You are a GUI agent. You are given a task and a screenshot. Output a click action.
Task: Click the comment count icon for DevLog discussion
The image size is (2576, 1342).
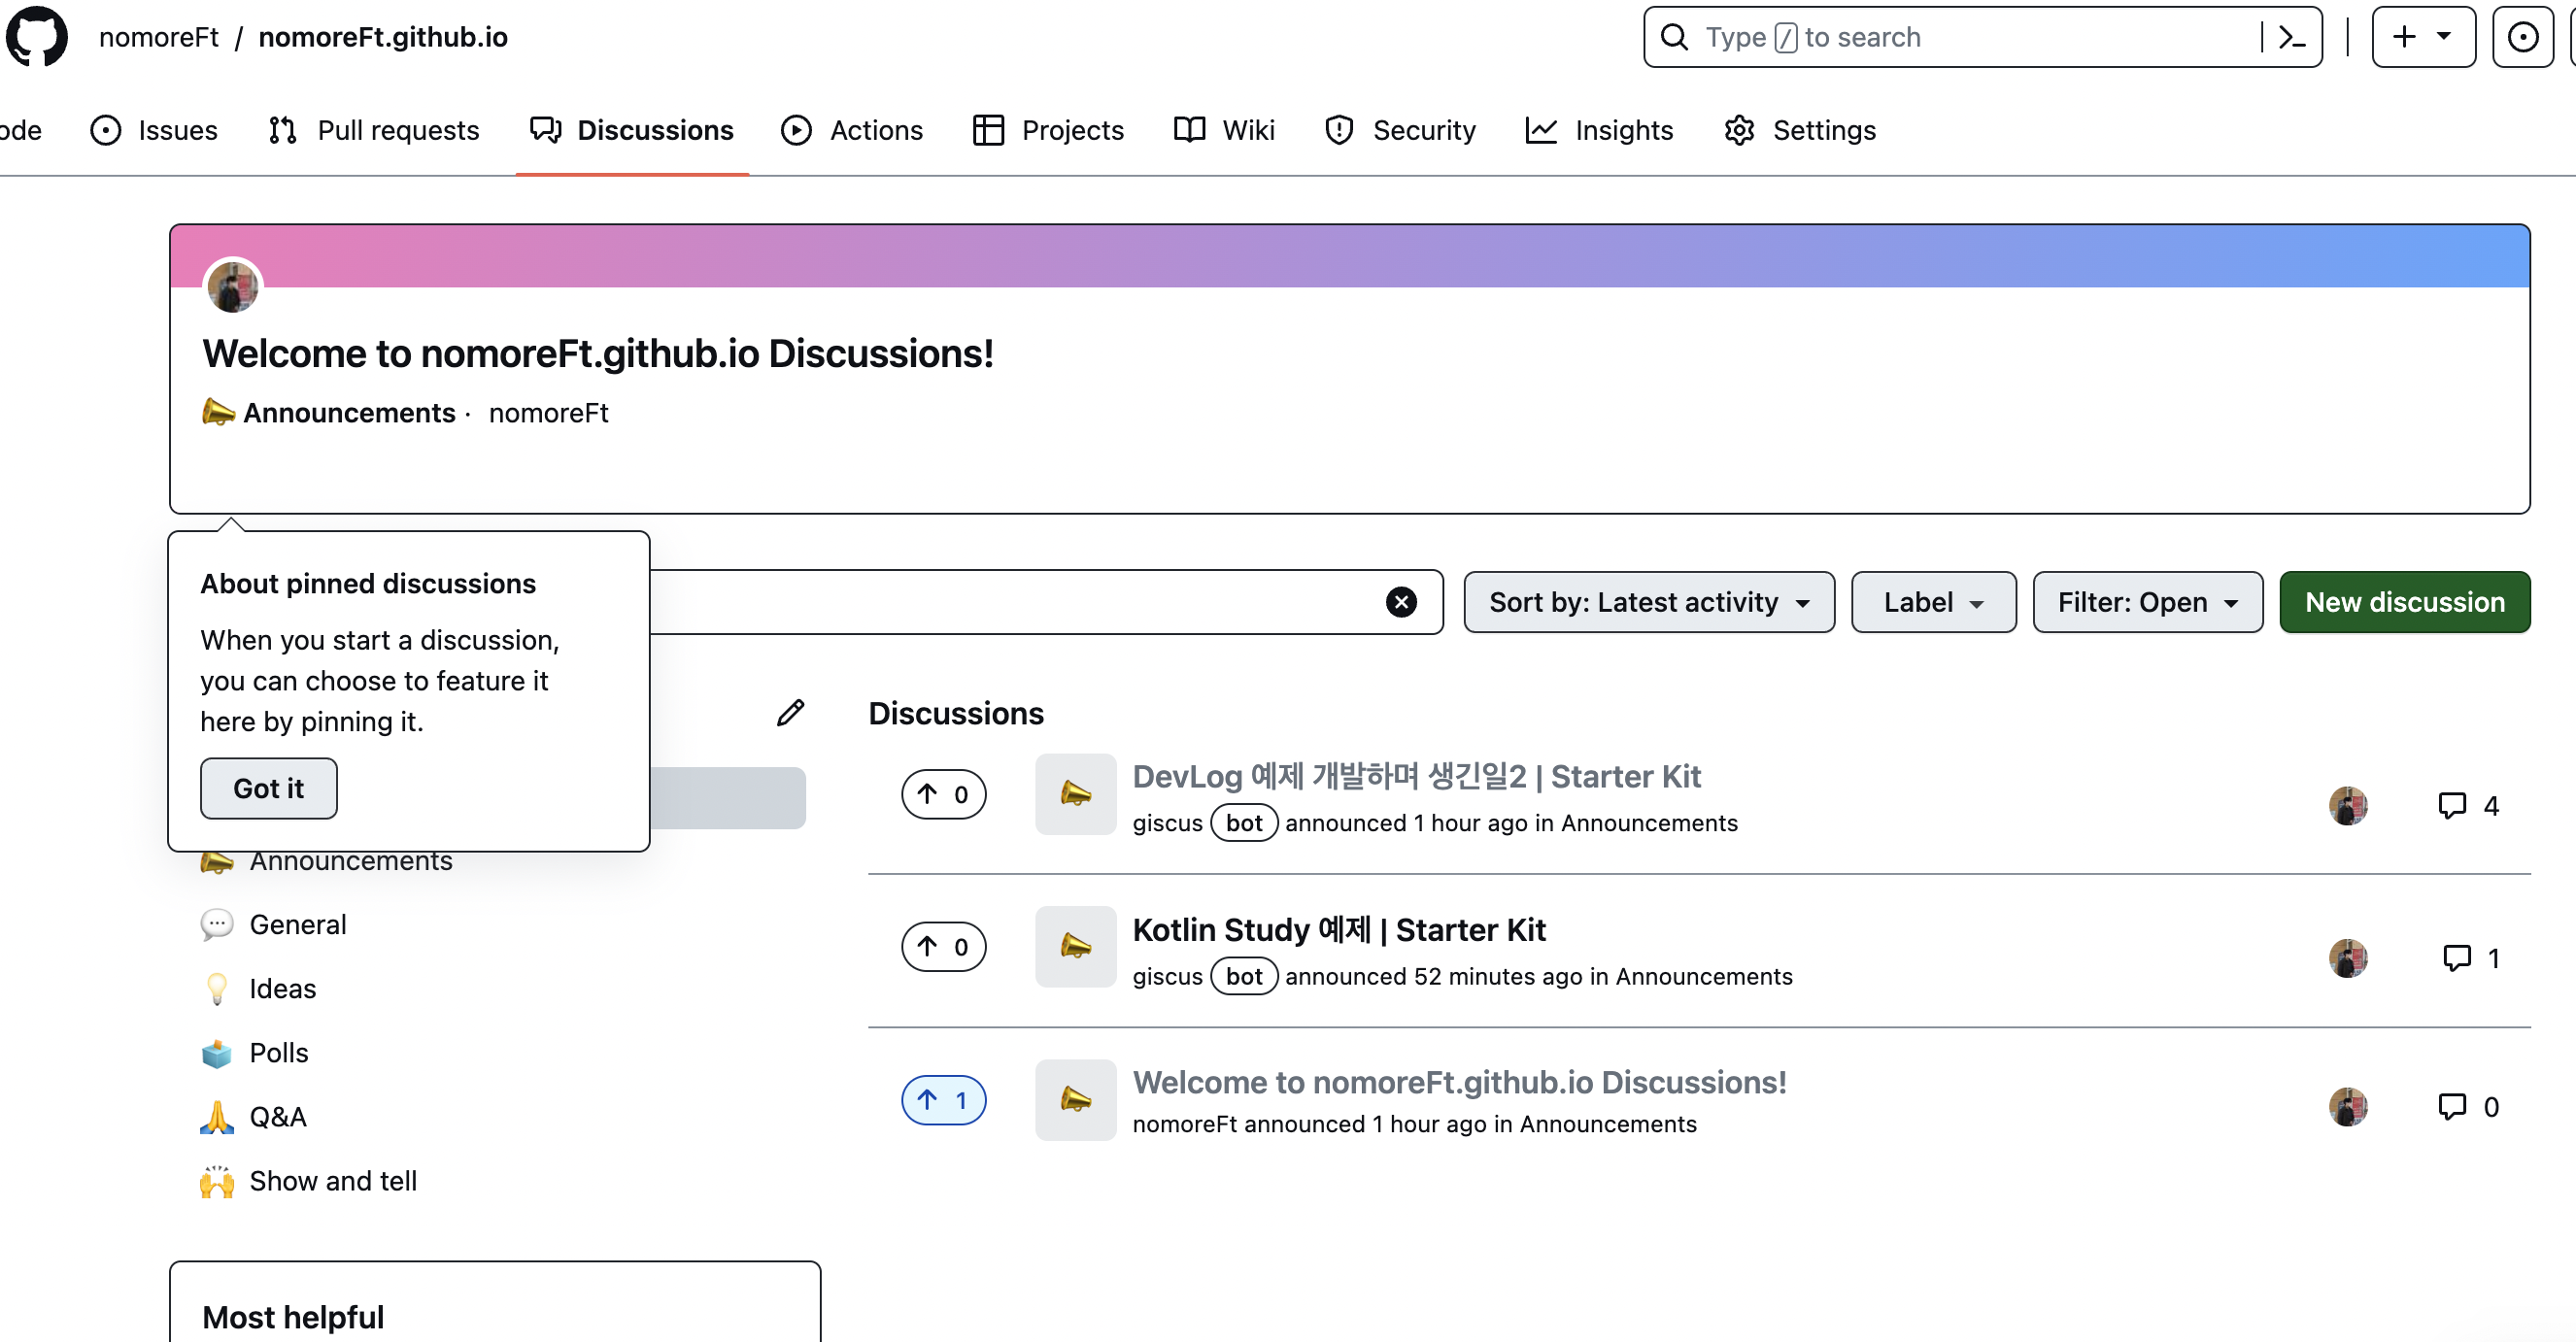point(2452,806)
